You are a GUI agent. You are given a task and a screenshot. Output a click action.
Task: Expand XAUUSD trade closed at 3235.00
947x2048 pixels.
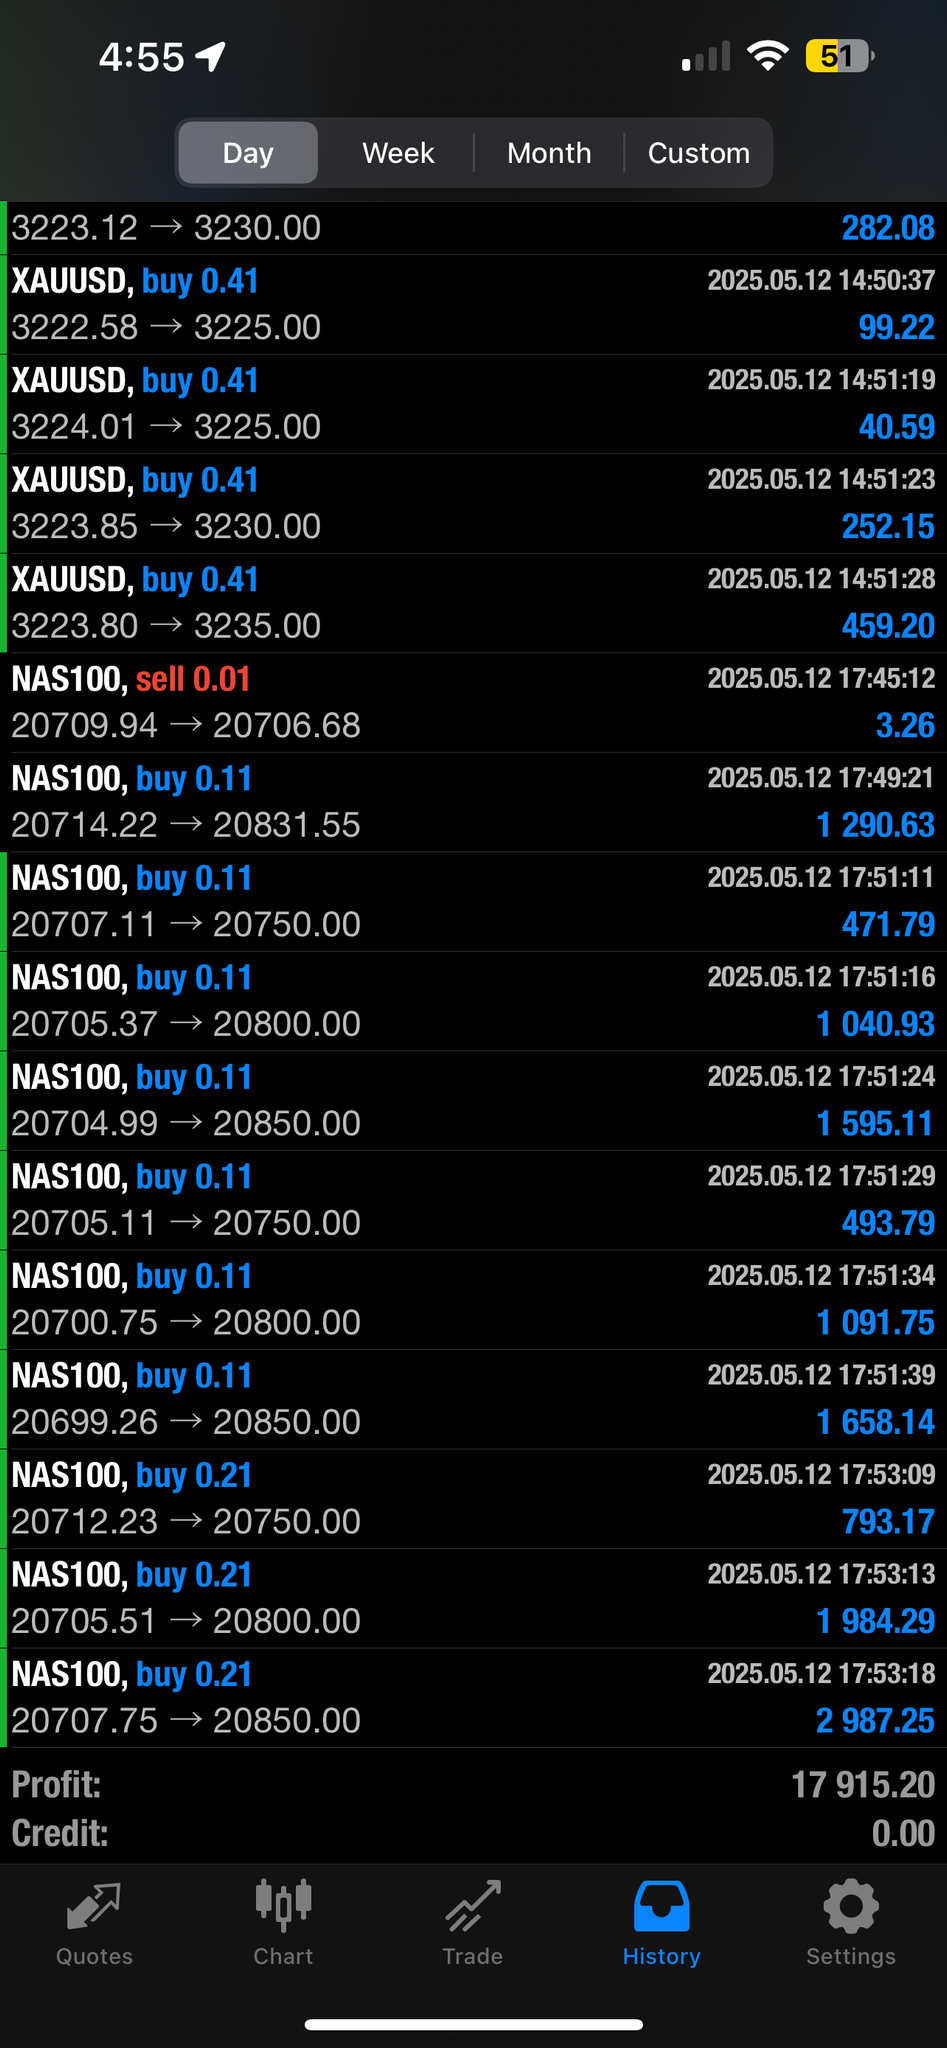473,603
